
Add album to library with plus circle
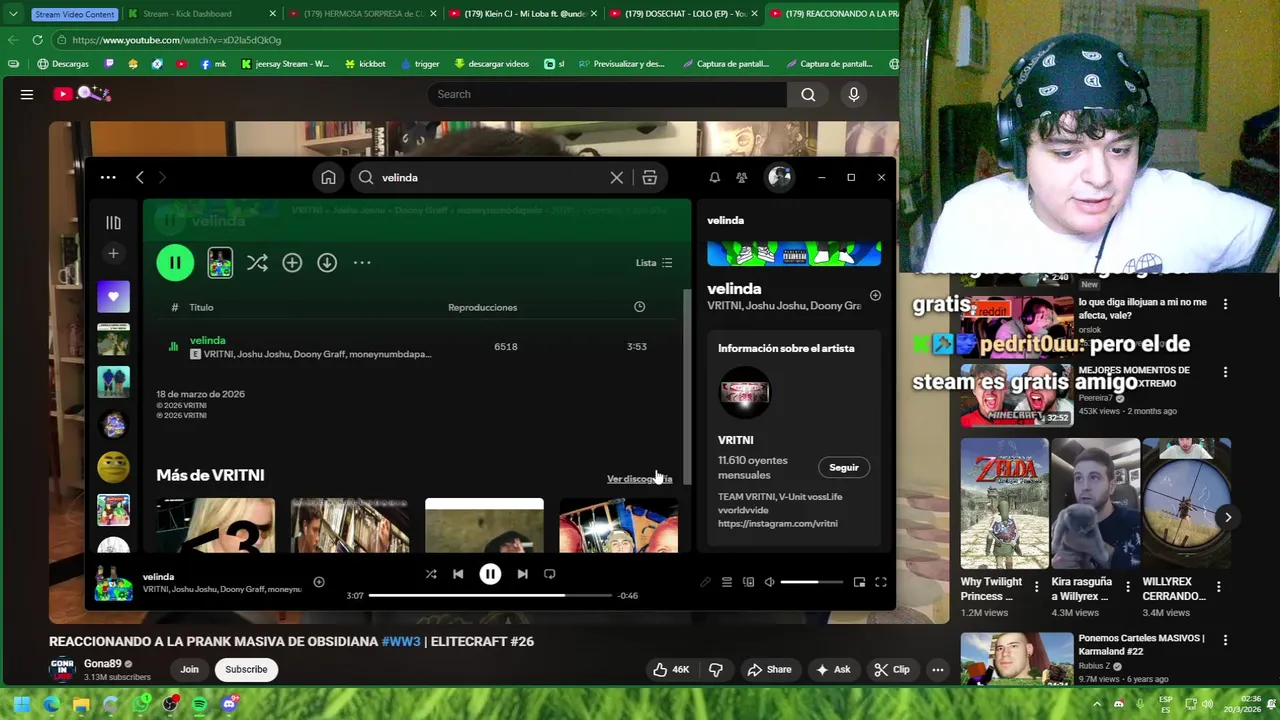[x=292, y=262]
